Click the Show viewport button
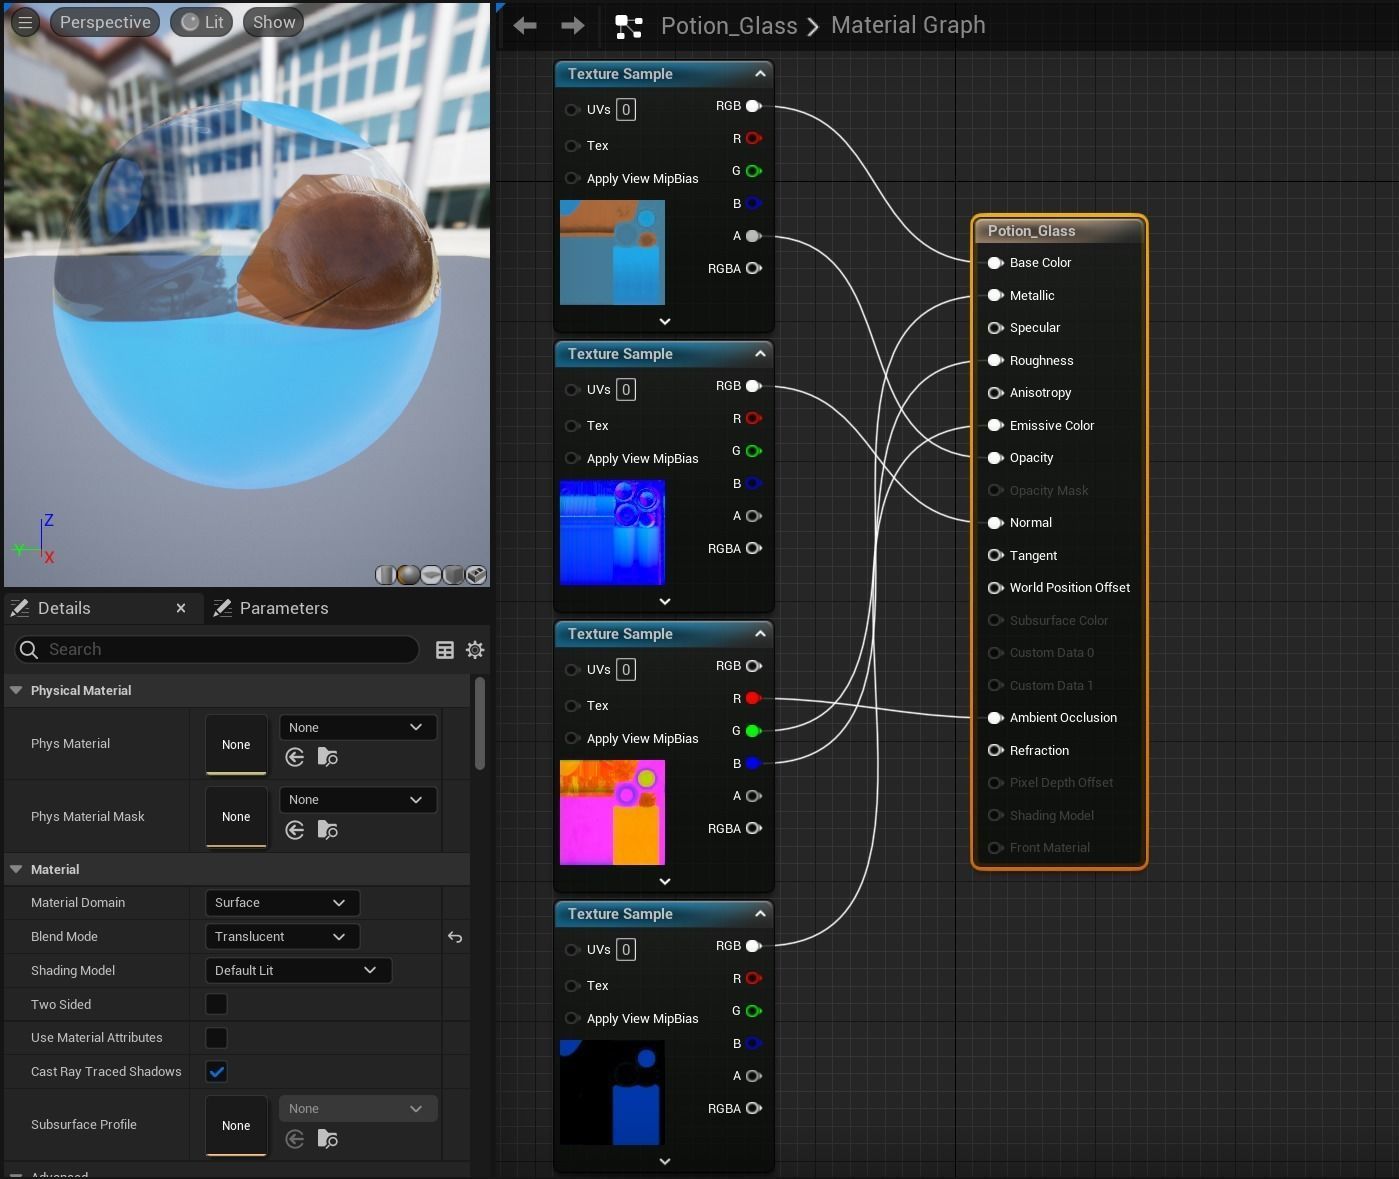 click(x=274, y=22)
